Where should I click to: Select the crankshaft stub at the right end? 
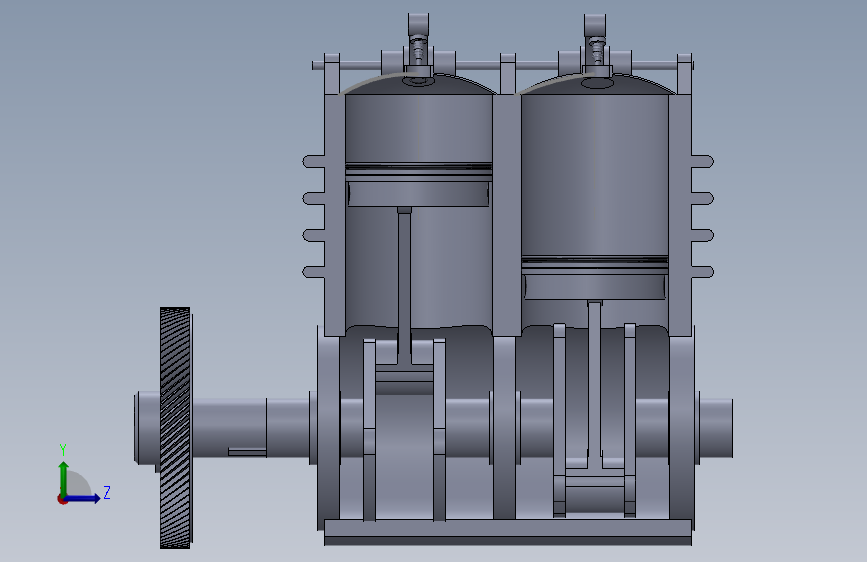[716, 428]
